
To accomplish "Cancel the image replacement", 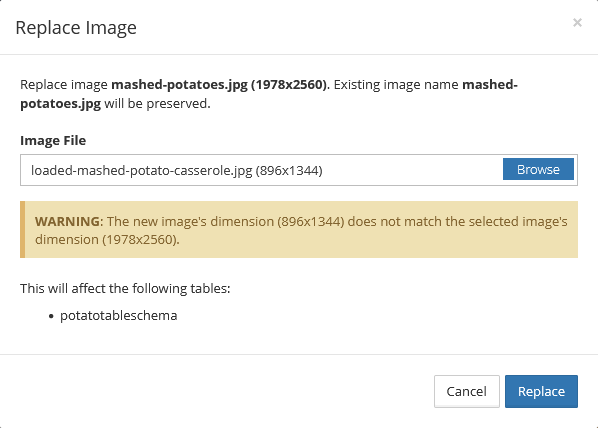I will click(x=466, y=391).
